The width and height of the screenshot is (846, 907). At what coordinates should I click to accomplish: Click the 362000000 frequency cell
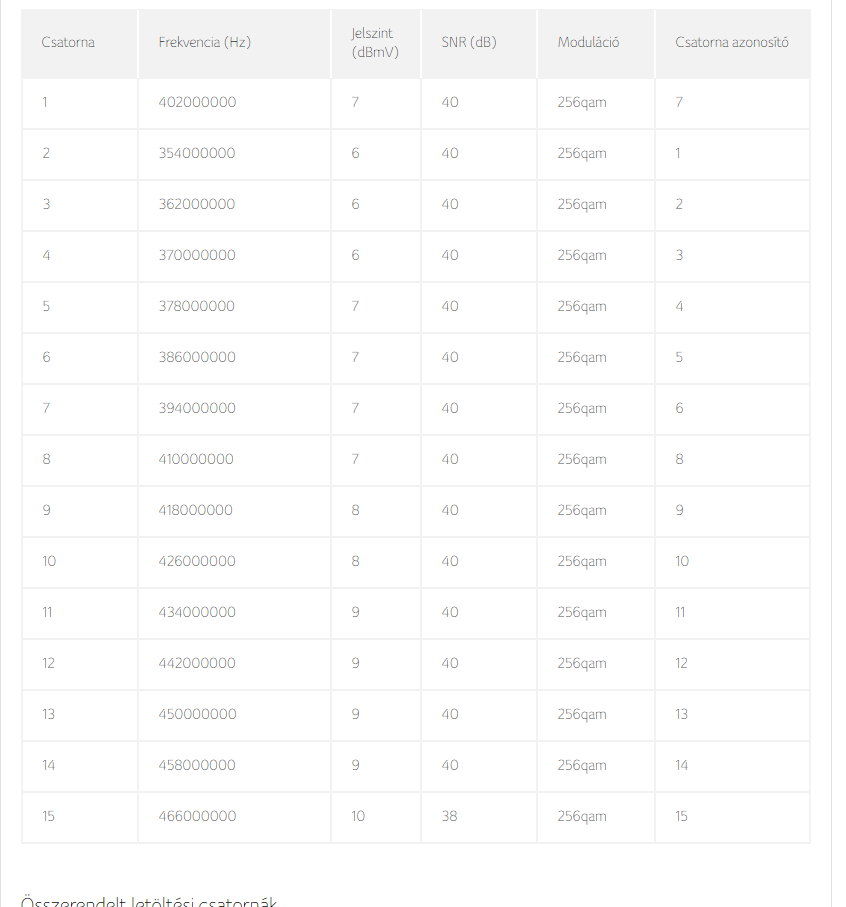197,204
